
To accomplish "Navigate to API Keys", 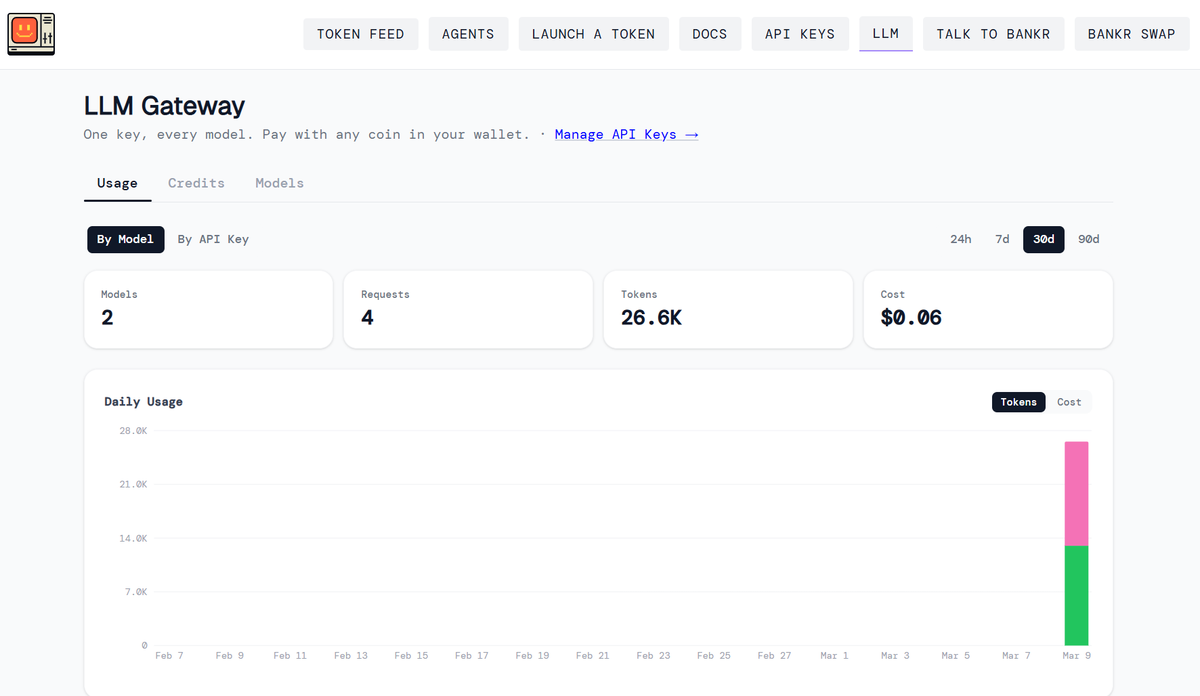I will [800, 34].
